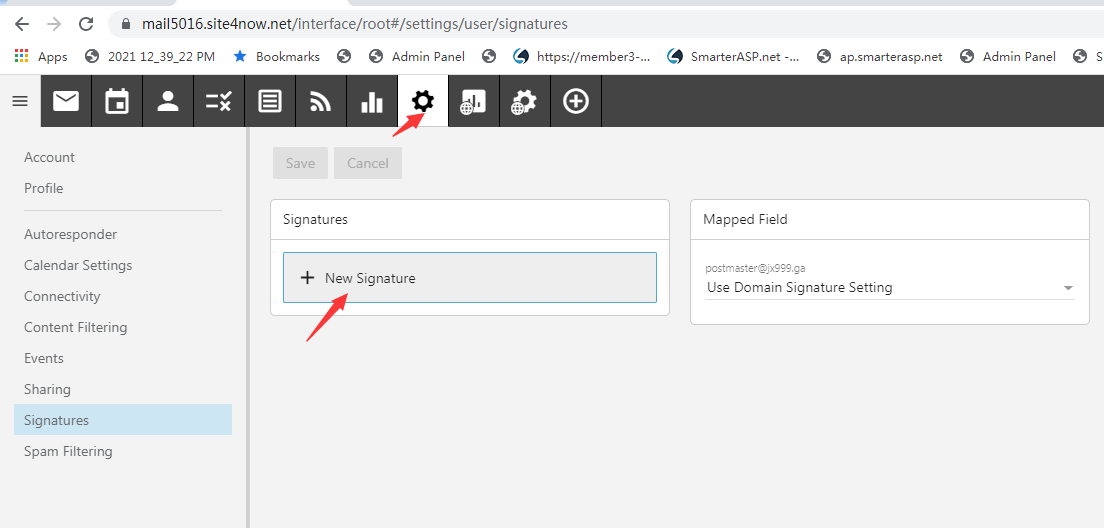This screenshot has width=1104, height=528.
Task: Toggle the hamburger menu sidebar
Action: 20,101
